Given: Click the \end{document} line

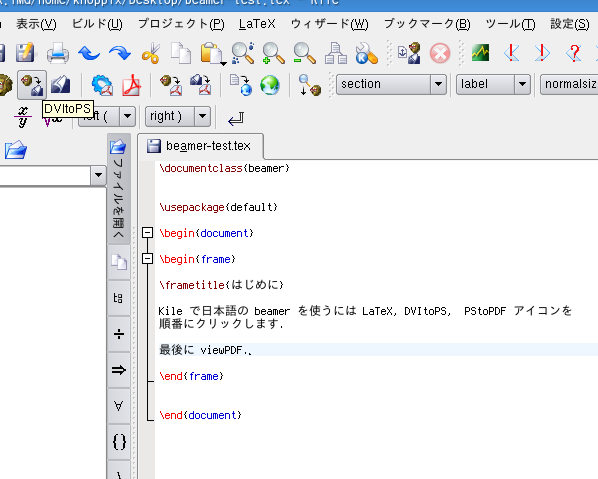Looking at the screenshot, I should point(201,415).
